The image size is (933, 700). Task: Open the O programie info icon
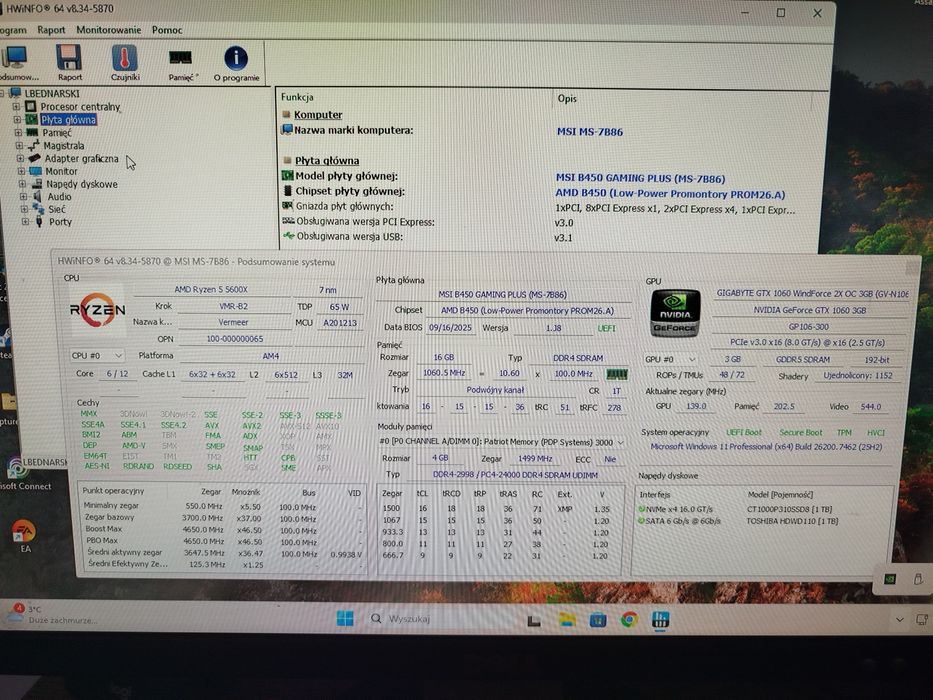pyautogui.click(x=236, y=63)
